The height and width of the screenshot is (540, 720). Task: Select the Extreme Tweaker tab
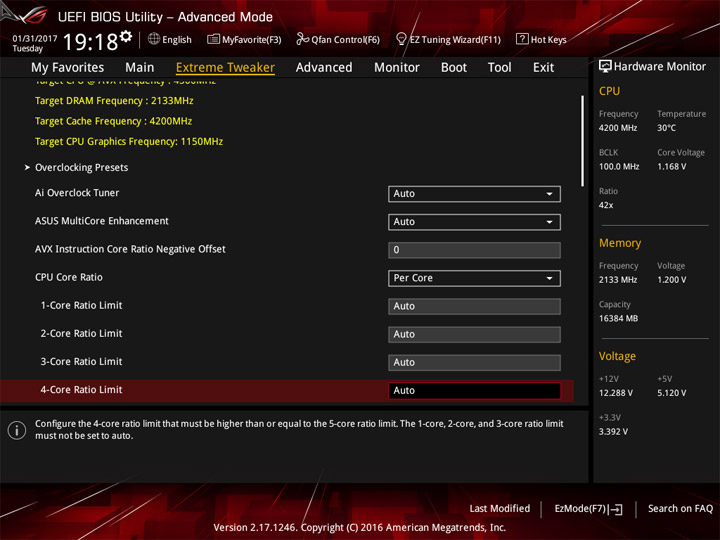coord(225,68)
